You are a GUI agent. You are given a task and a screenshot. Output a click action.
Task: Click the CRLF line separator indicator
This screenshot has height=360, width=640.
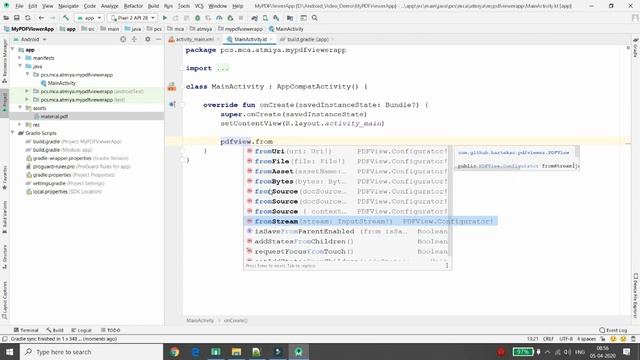tap(548, 339)
